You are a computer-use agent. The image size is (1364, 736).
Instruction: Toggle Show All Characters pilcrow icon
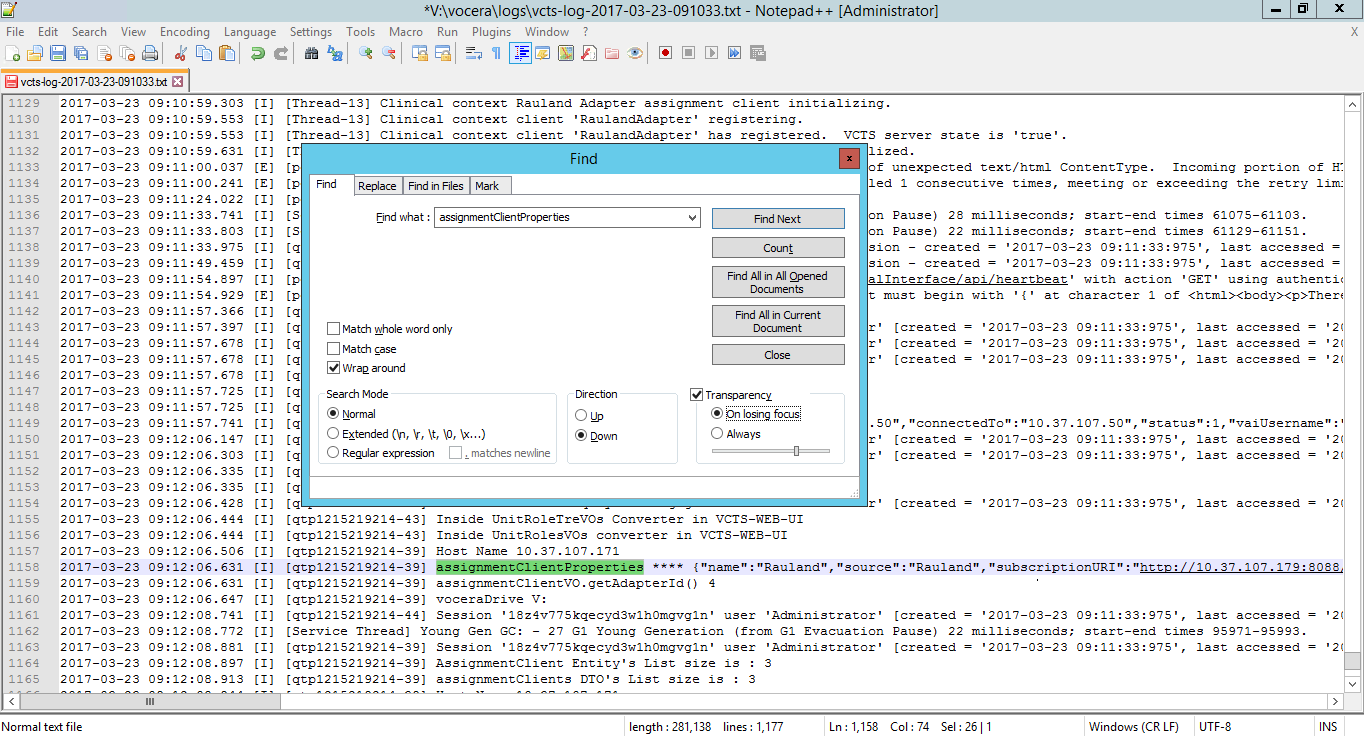pyautogui.click(x=496, y=53)
